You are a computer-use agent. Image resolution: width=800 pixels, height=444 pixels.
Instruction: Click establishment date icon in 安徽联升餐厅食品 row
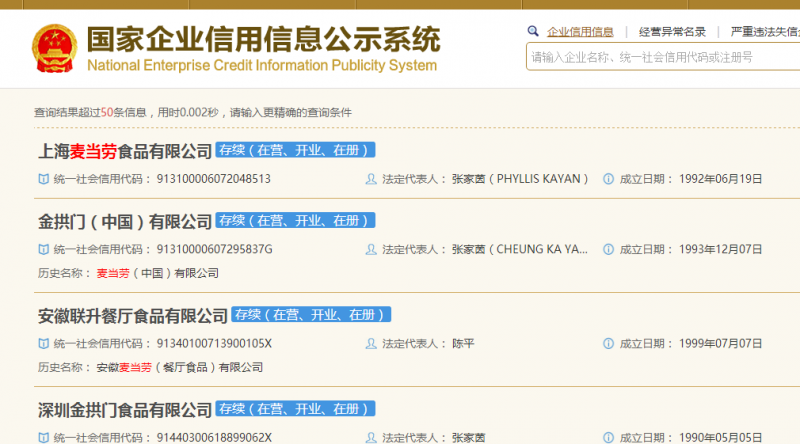[x=609, y=343]
